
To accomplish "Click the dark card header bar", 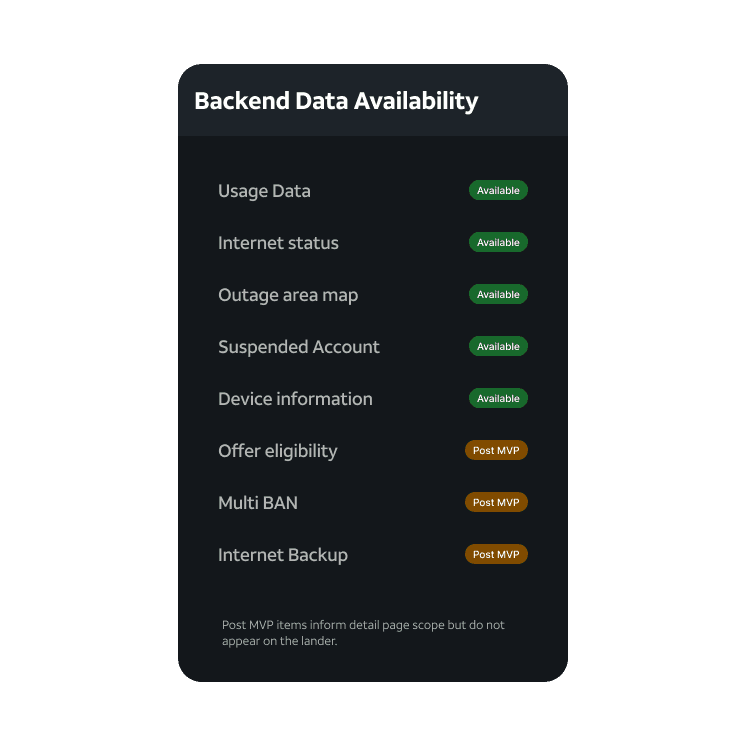I will [373, 100].
